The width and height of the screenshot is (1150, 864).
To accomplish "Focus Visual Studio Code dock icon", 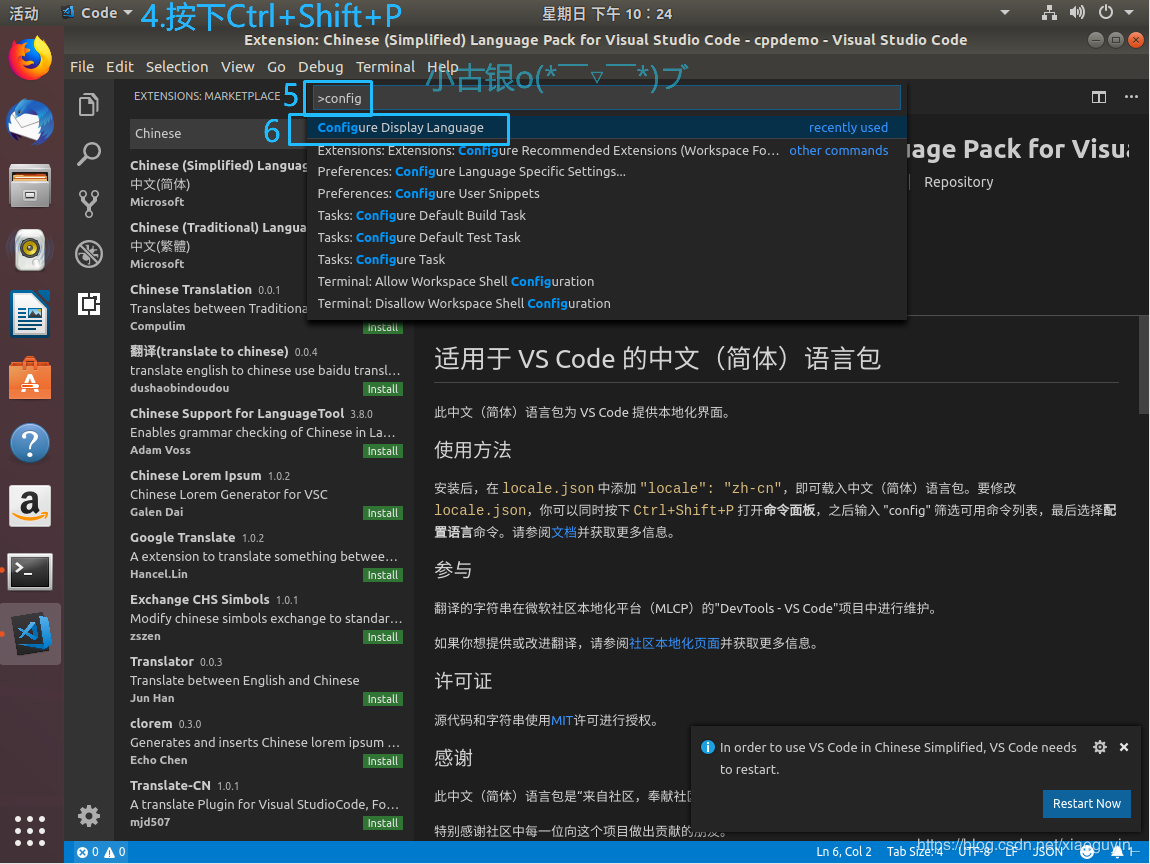I will point(32,634).
